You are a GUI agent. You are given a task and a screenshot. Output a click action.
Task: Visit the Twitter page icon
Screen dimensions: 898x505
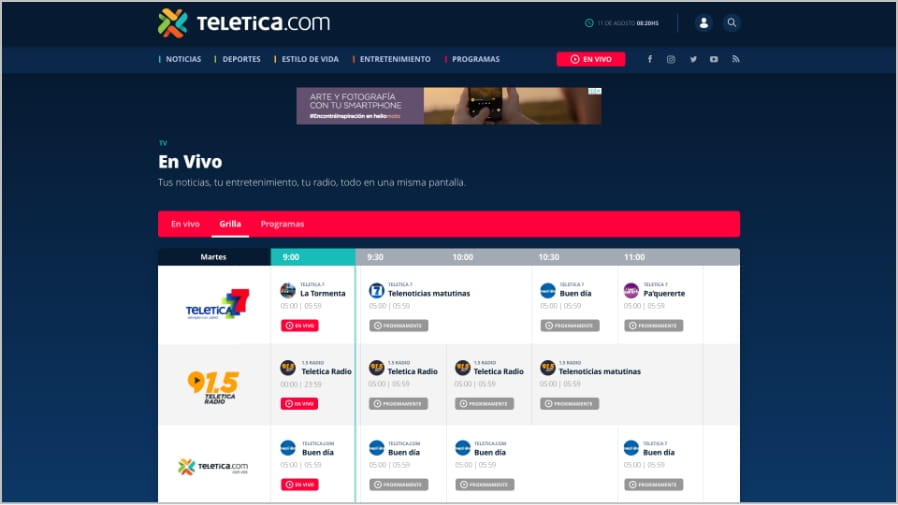click(693, 59)
